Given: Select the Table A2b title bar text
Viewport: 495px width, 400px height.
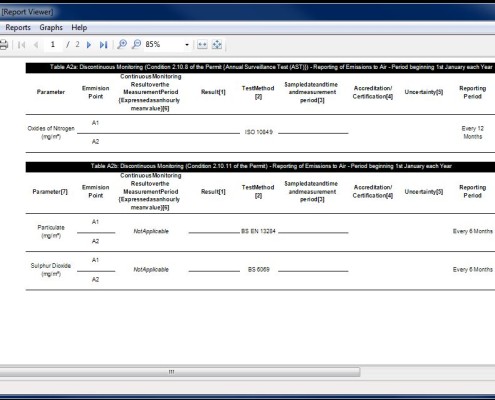Looking at the screenshot, I should click(x=271, y=166).
